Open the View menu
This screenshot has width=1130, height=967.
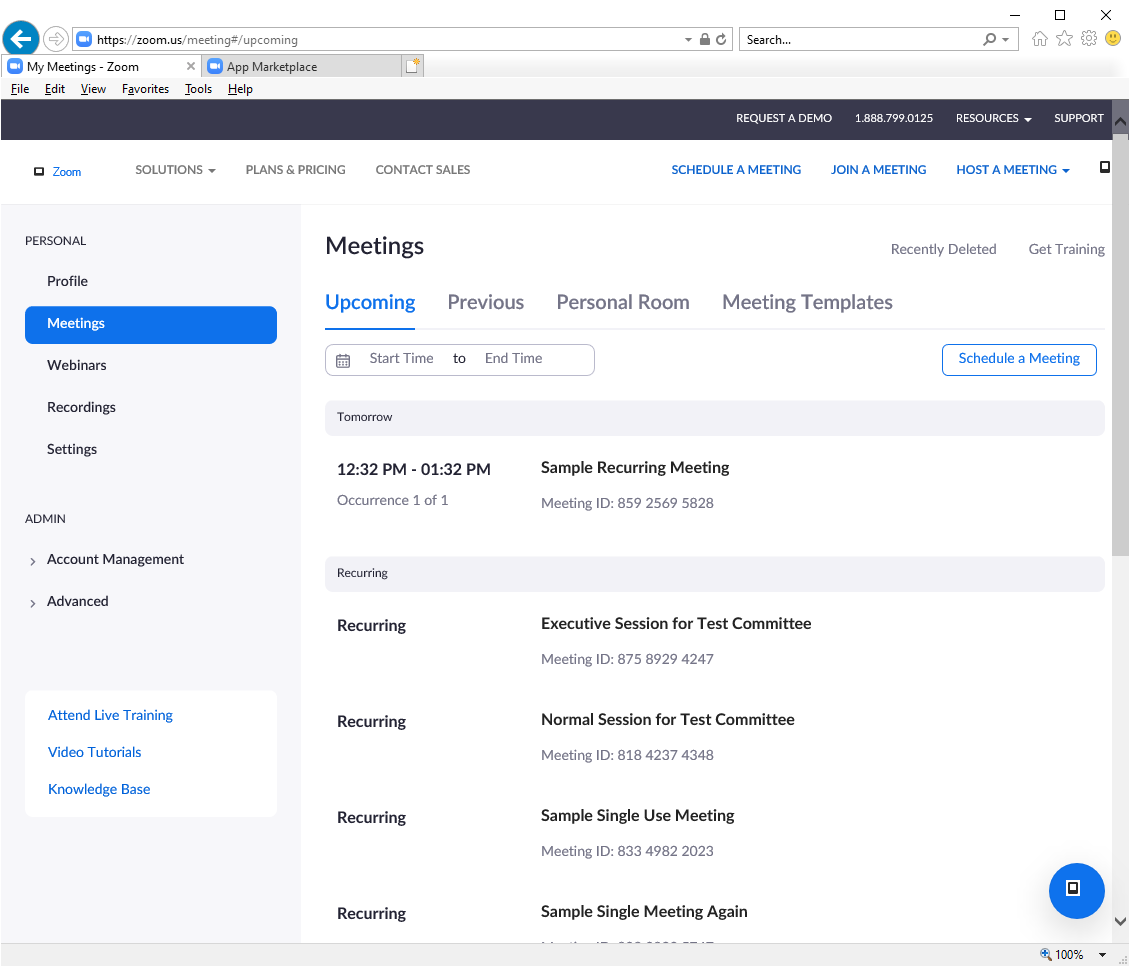(x=93, y=89)
